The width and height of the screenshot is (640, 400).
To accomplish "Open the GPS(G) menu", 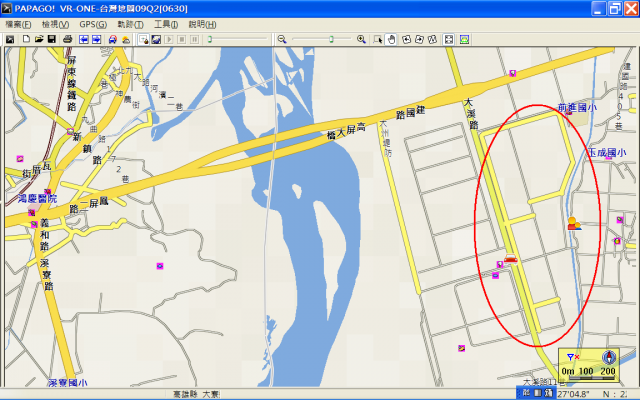I will (x=93, y=24).
